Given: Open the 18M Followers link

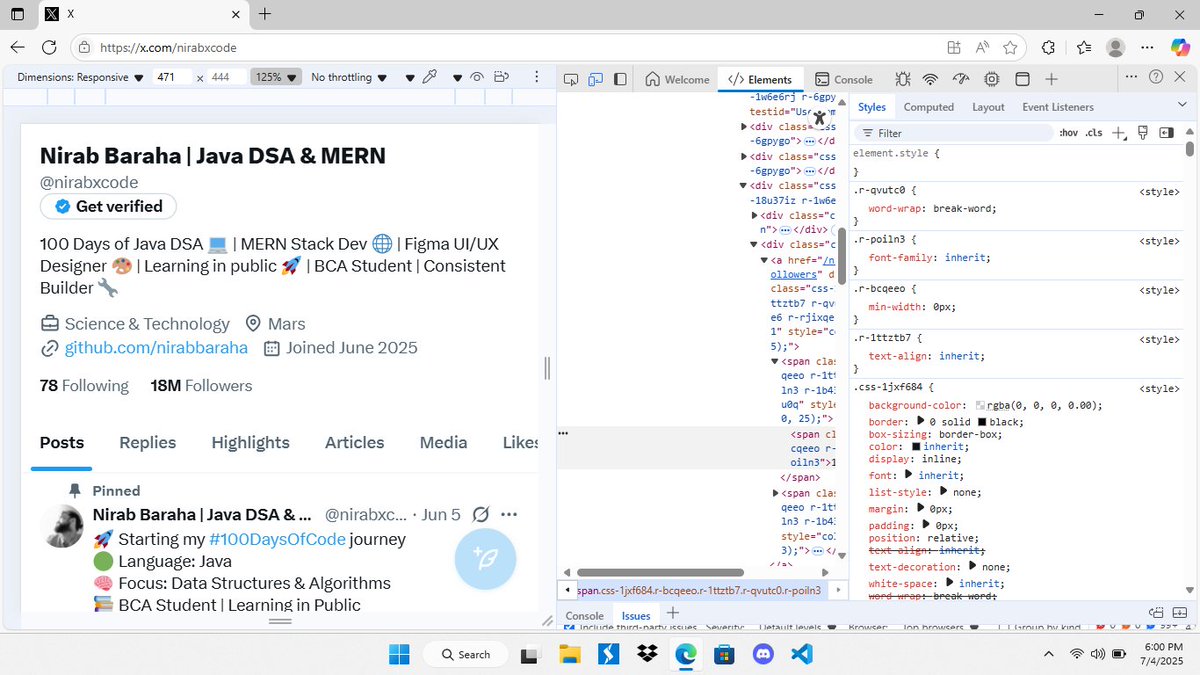Looking at the screenshot, I should point(201,386).
